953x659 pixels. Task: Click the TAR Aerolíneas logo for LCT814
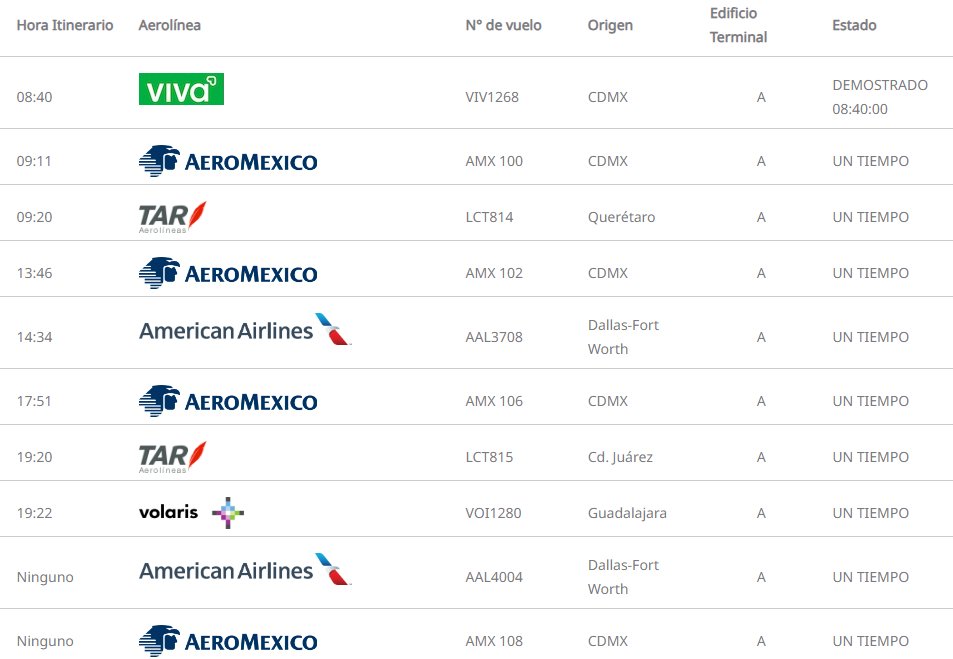173,217
